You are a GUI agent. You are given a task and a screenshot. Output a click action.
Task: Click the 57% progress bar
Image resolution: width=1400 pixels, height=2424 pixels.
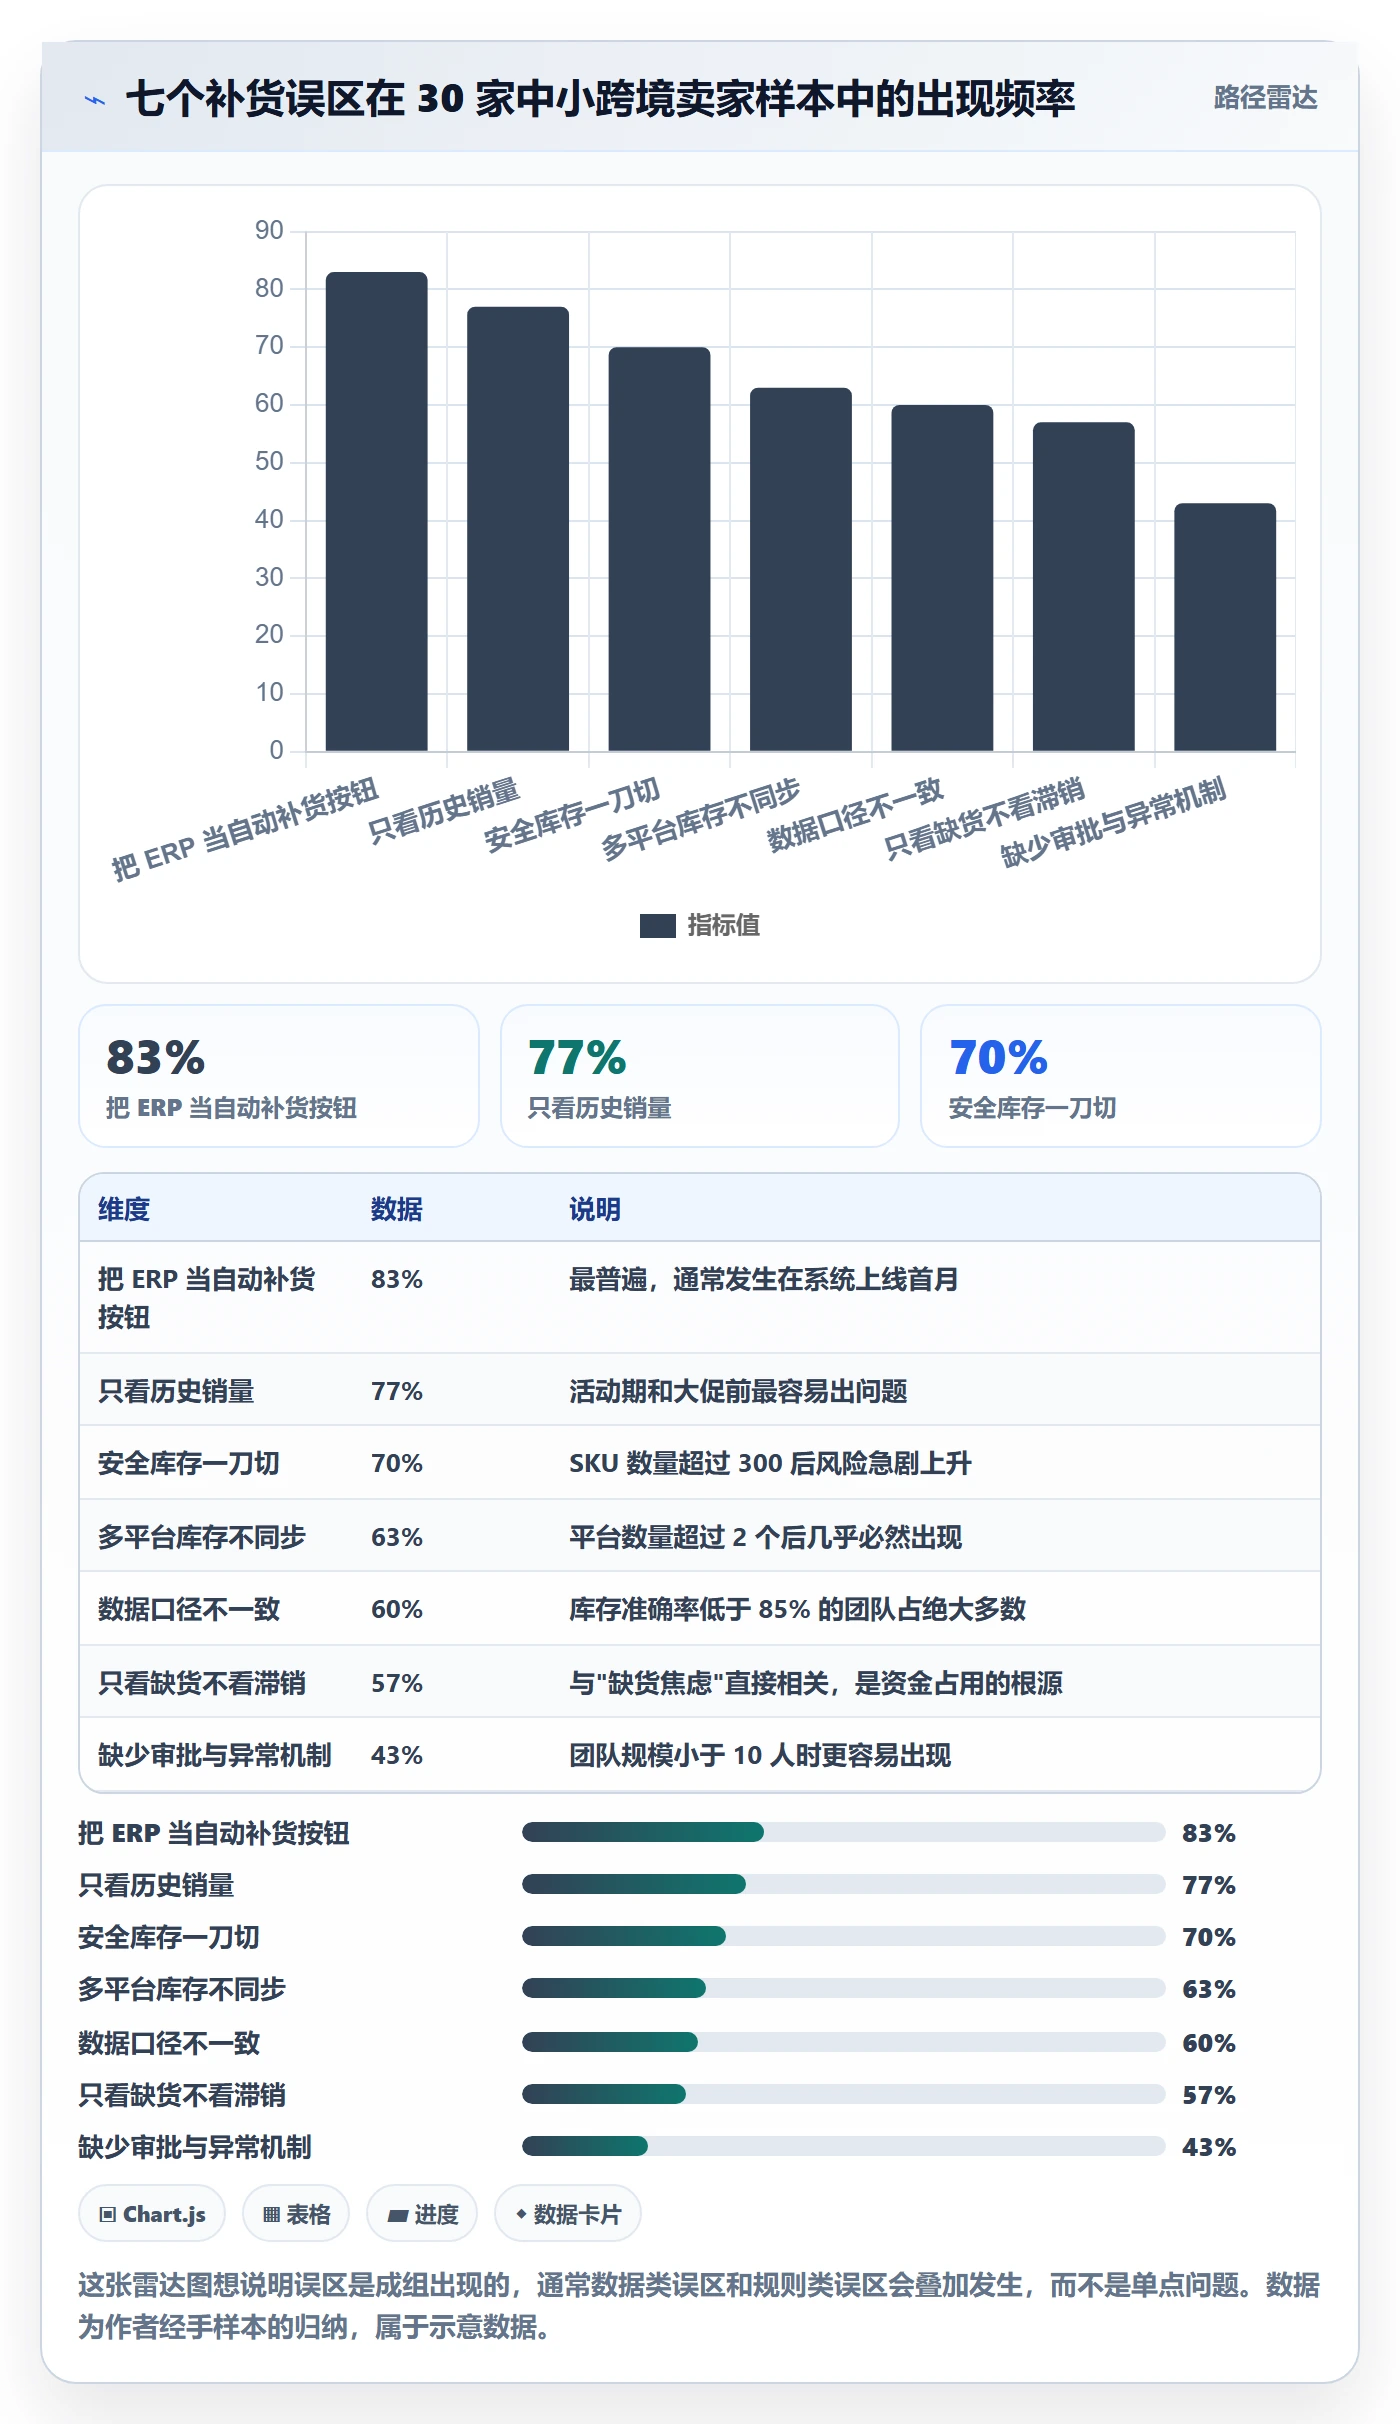tap(843, 2094)
